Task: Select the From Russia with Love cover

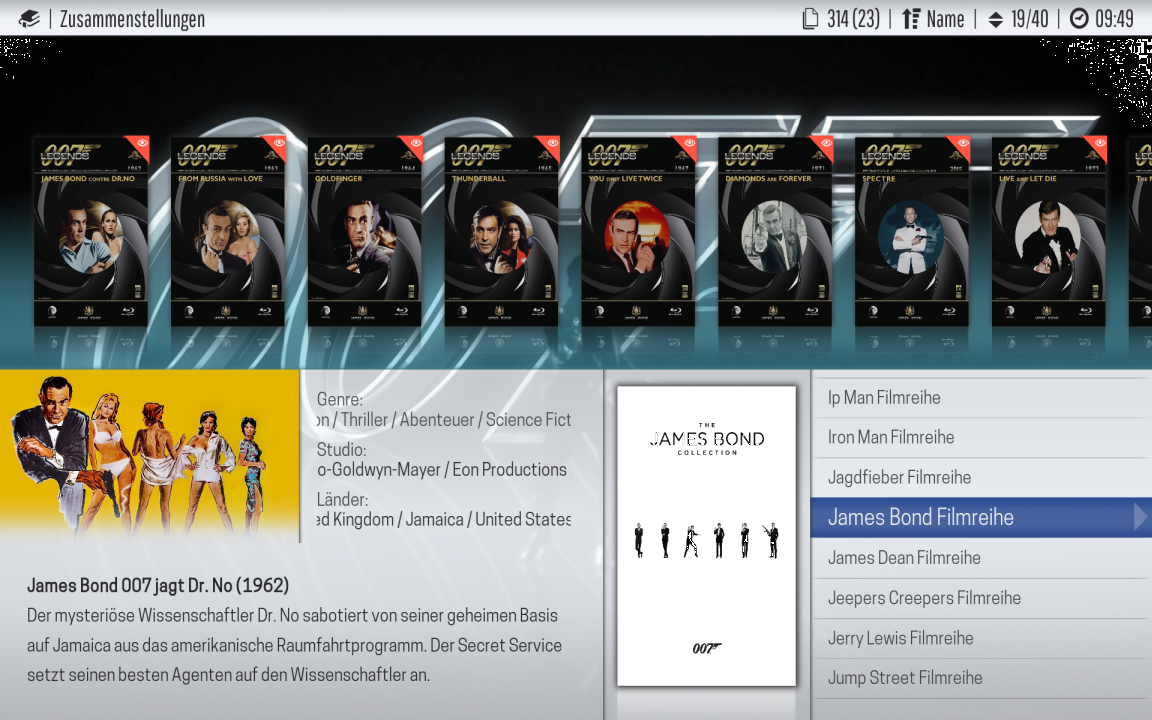Action: [x=228, y=231]
